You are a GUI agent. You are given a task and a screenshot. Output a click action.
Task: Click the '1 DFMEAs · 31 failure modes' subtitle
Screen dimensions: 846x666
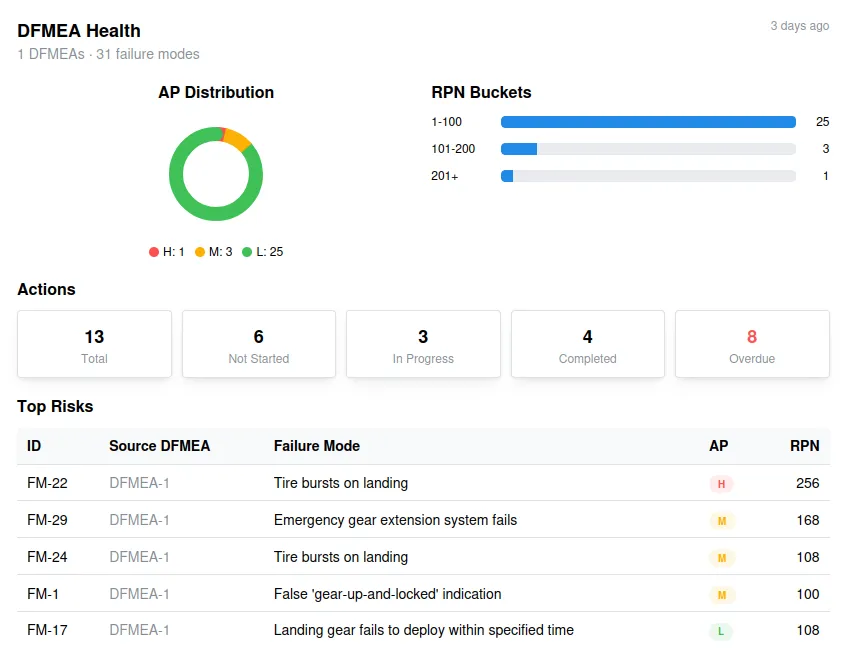108,54
